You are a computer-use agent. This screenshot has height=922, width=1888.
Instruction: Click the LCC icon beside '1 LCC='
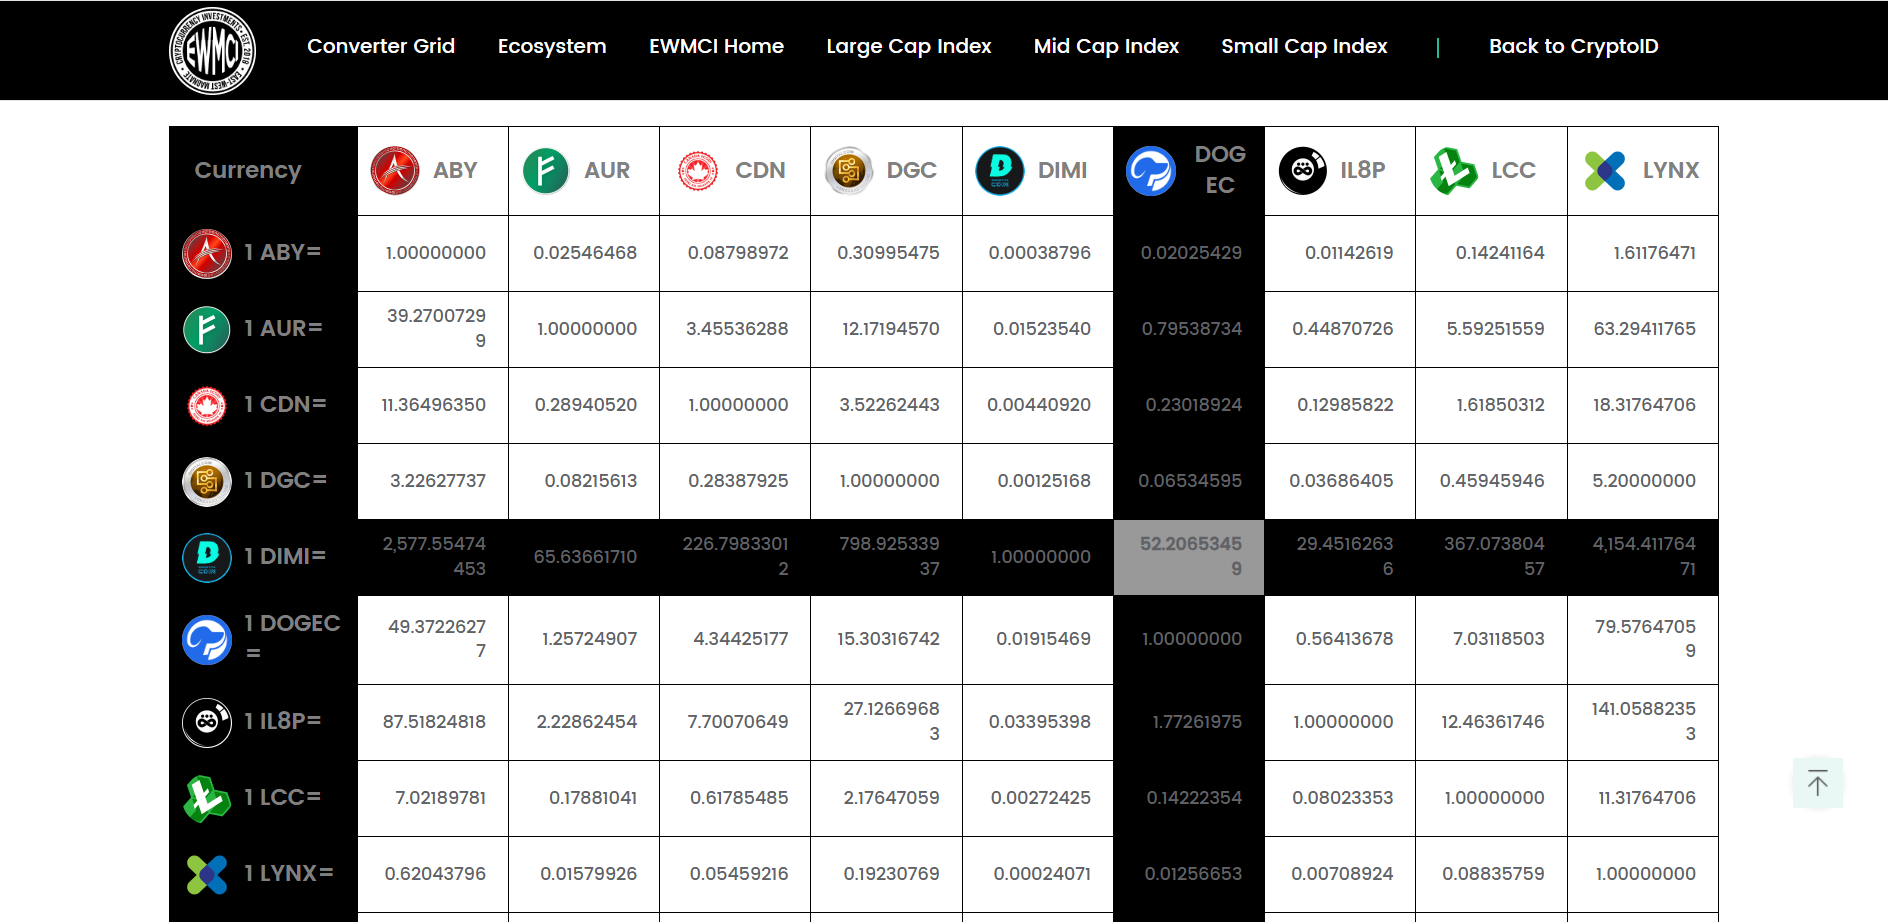(x=207, y=798)
